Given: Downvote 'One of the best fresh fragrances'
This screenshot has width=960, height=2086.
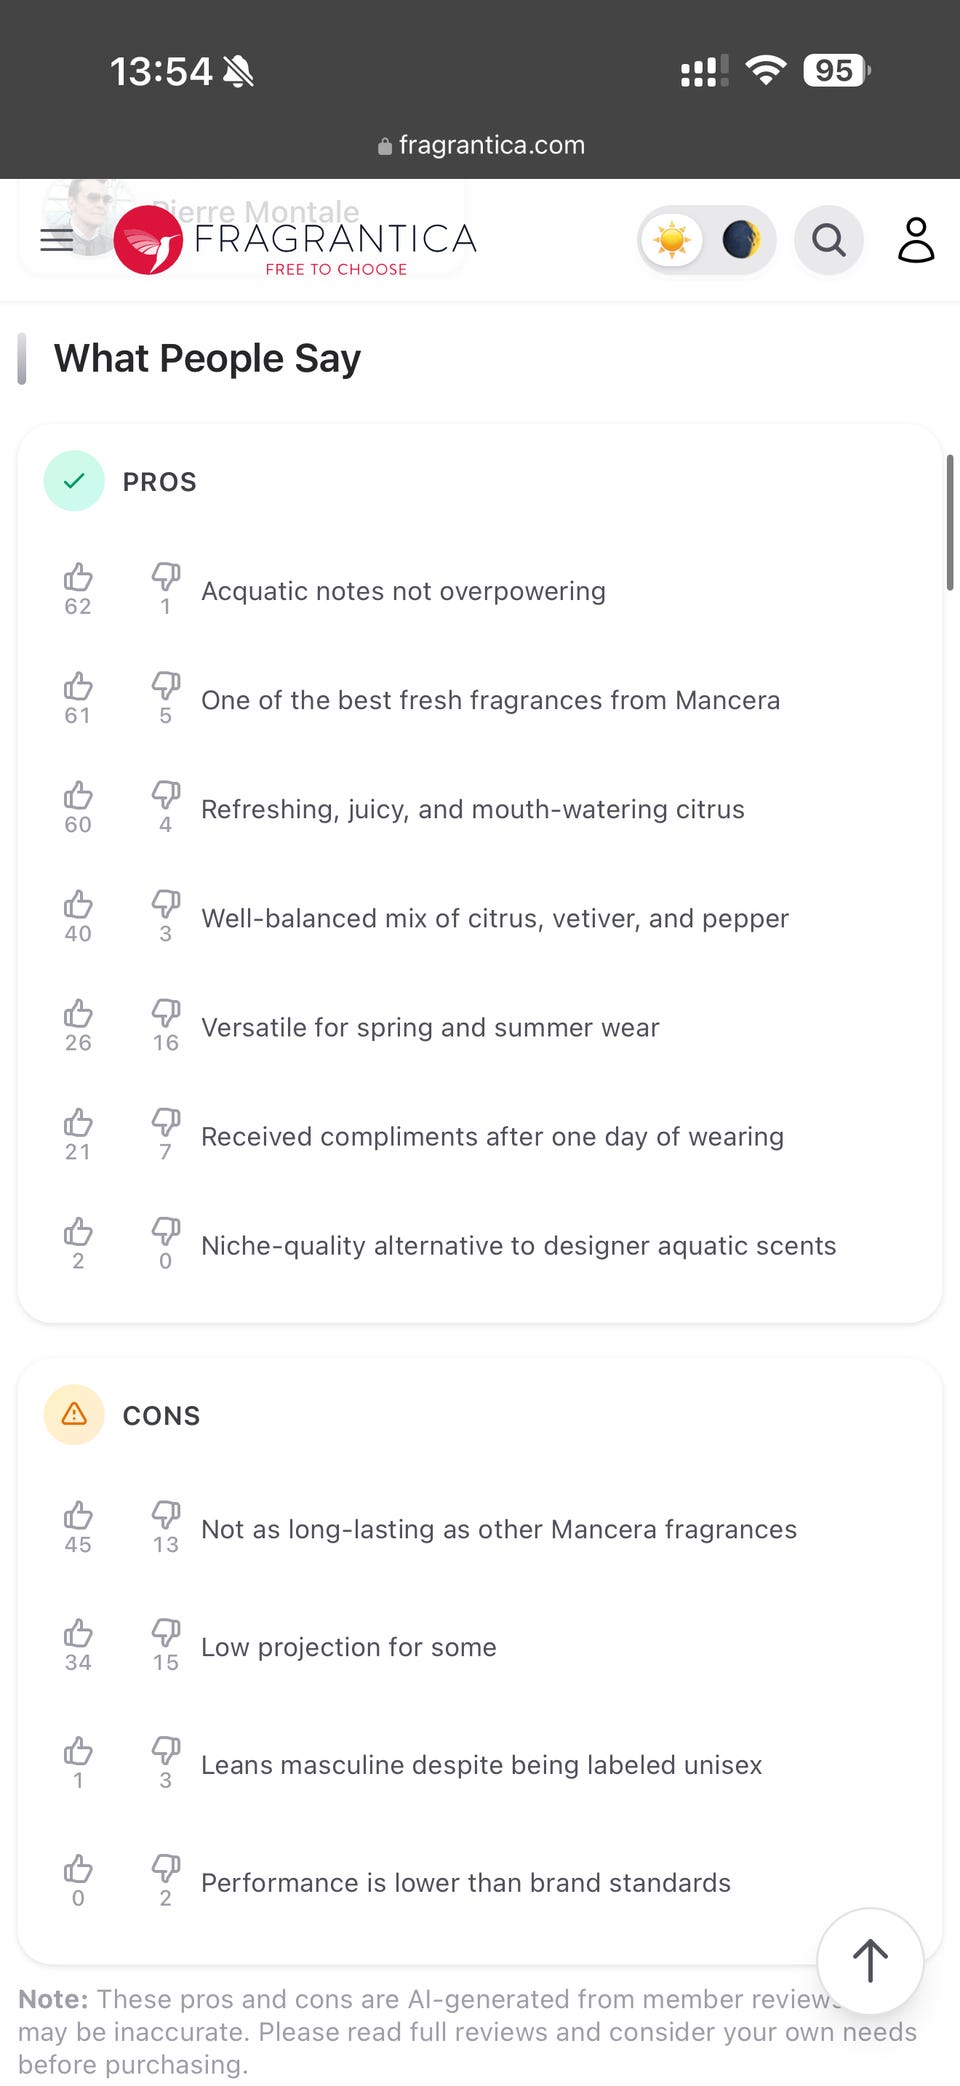Looking at the screenshot, I should point(166,687).
